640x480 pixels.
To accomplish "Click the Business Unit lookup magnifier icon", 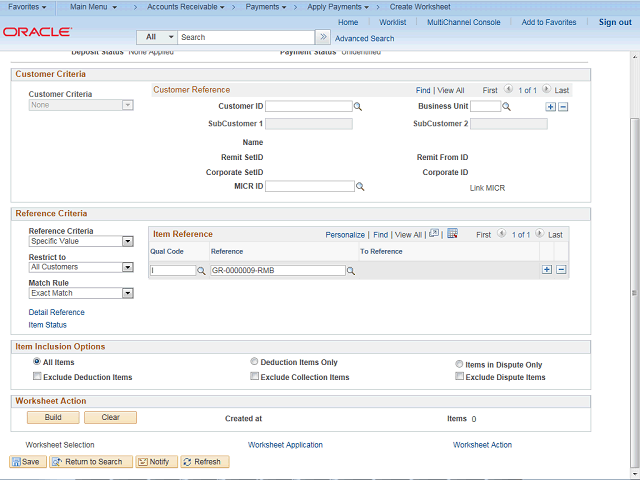I will (x=507, y=106).
